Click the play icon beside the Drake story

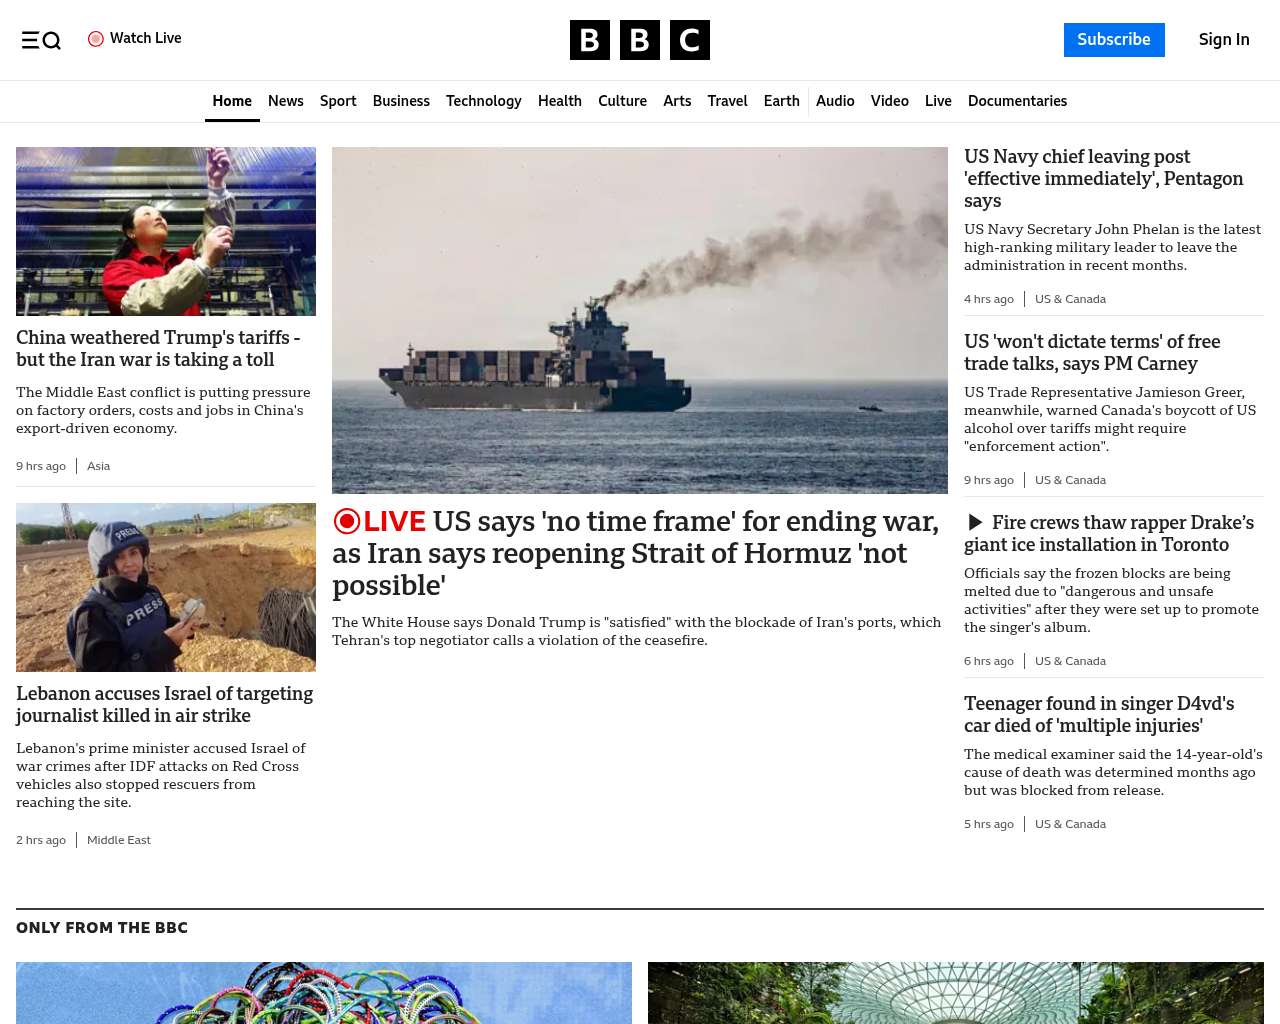coord(975,523)
